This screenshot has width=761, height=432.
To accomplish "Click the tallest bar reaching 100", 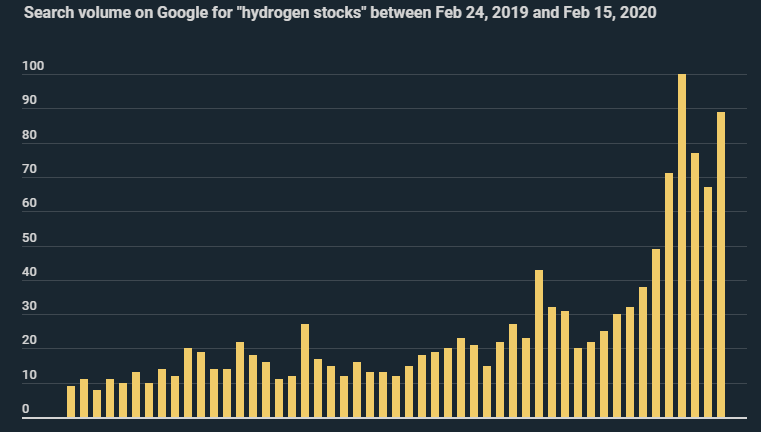I will (x=682, y=246).
